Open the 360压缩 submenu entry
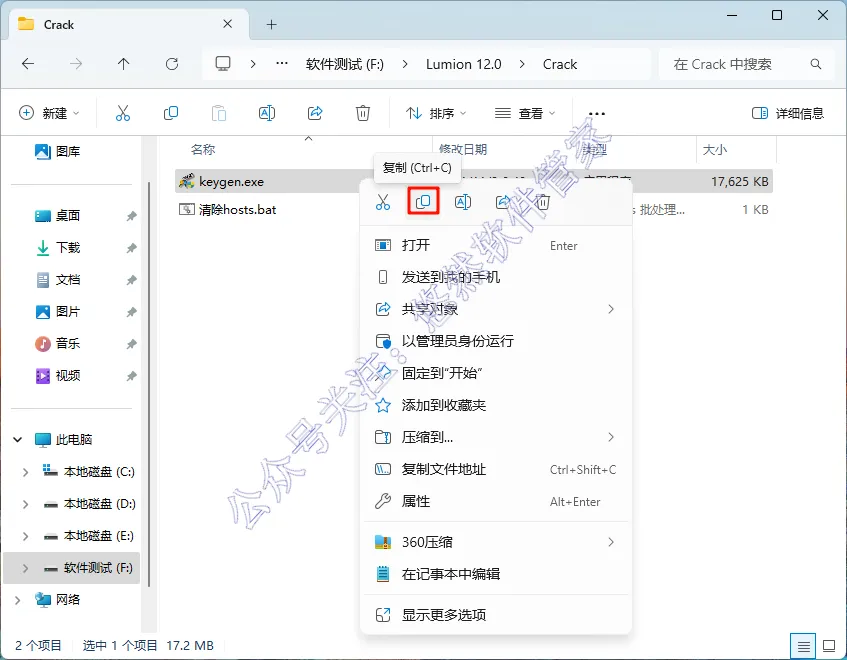Image resolution: width=847 pixels, height=660 pixels. 495,542
